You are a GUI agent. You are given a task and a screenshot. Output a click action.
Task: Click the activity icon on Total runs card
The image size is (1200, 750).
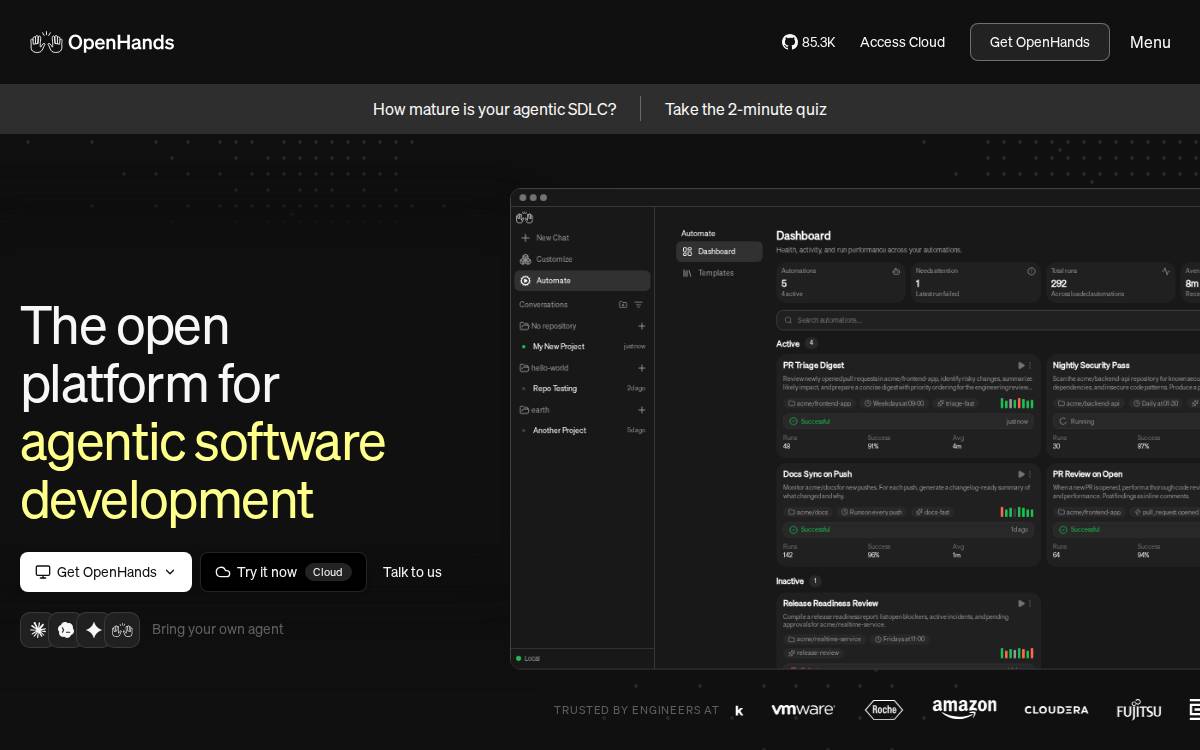[1166, 271]
